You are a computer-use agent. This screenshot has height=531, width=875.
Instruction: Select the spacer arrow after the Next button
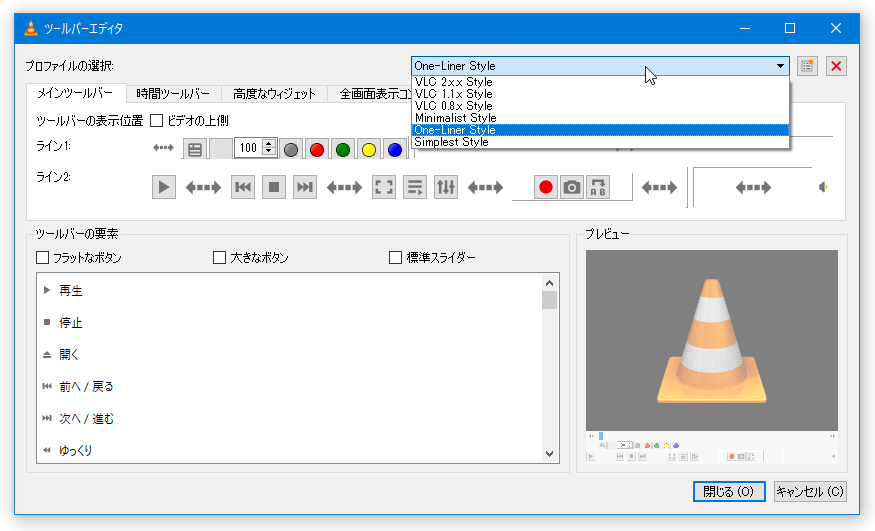pos(344,187)
